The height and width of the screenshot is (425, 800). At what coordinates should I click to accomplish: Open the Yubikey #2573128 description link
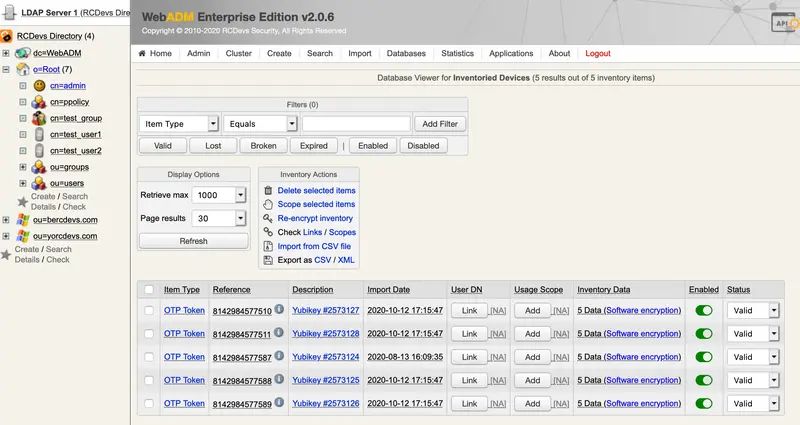(326, 334)
